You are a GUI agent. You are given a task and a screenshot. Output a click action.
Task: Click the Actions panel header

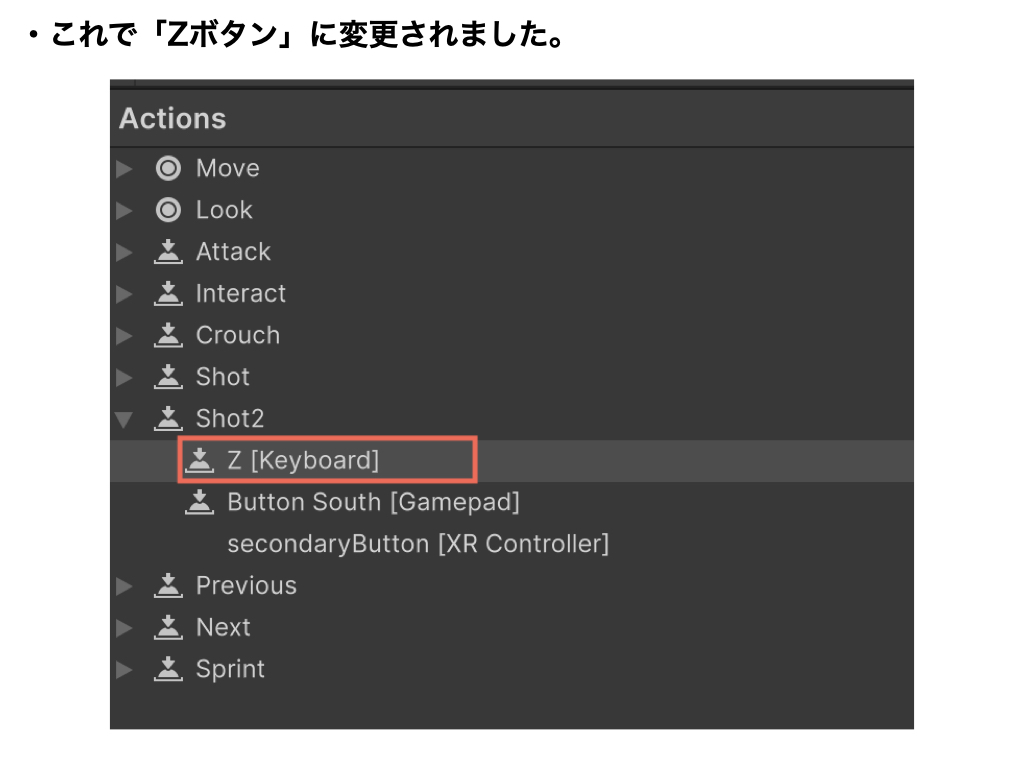point(173,118)
